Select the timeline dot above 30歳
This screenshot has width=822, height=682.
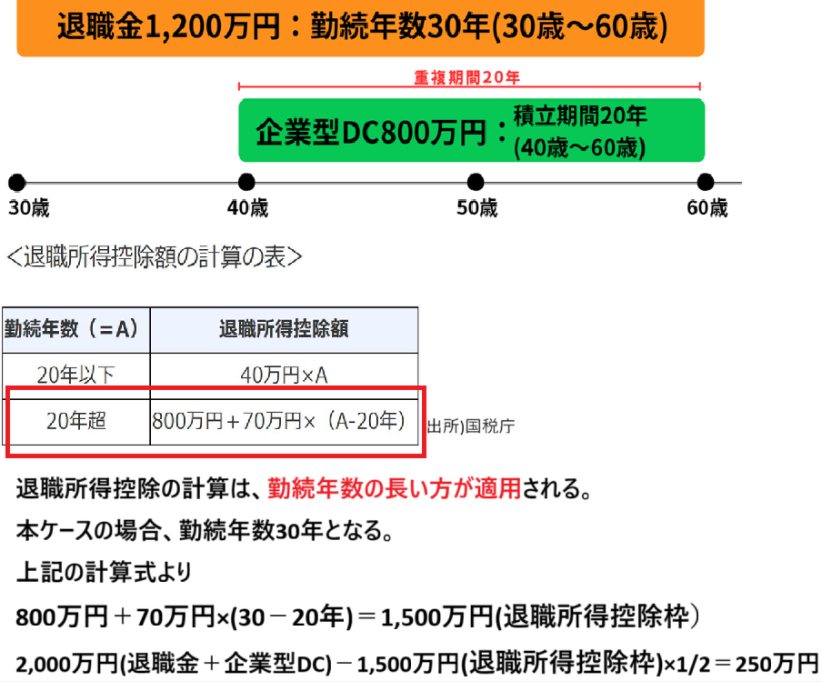(x=16, y=182)
